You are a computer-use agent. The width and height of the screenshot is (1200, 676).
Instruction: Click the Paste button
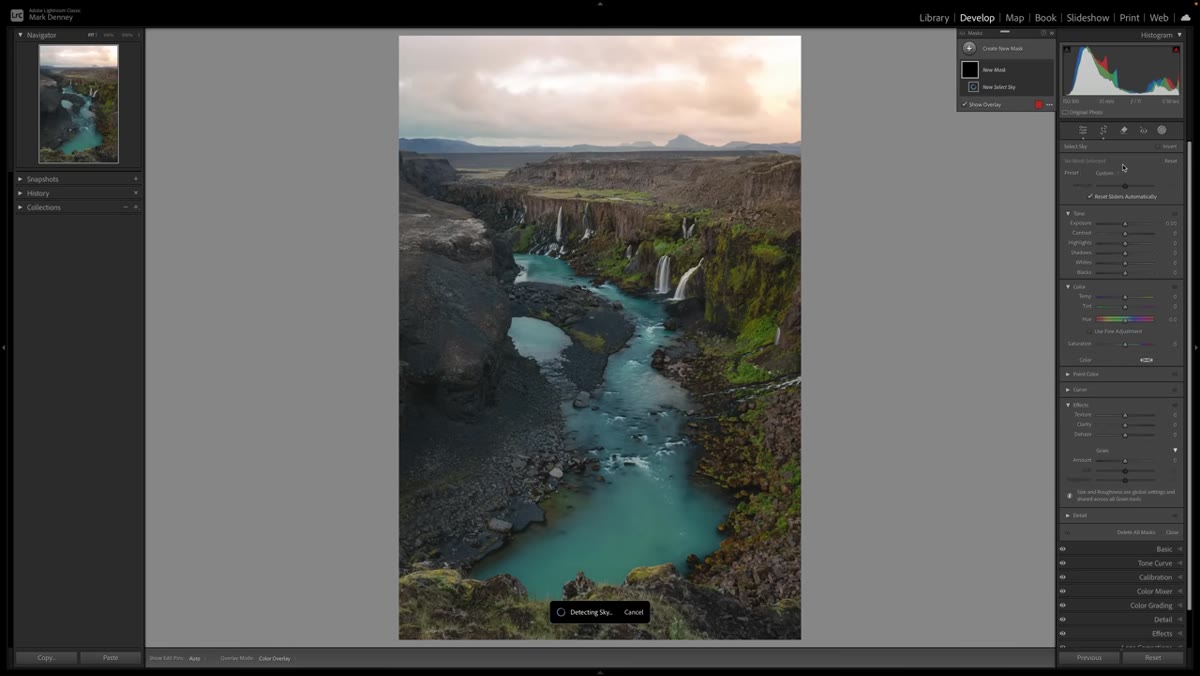(110, 657)
